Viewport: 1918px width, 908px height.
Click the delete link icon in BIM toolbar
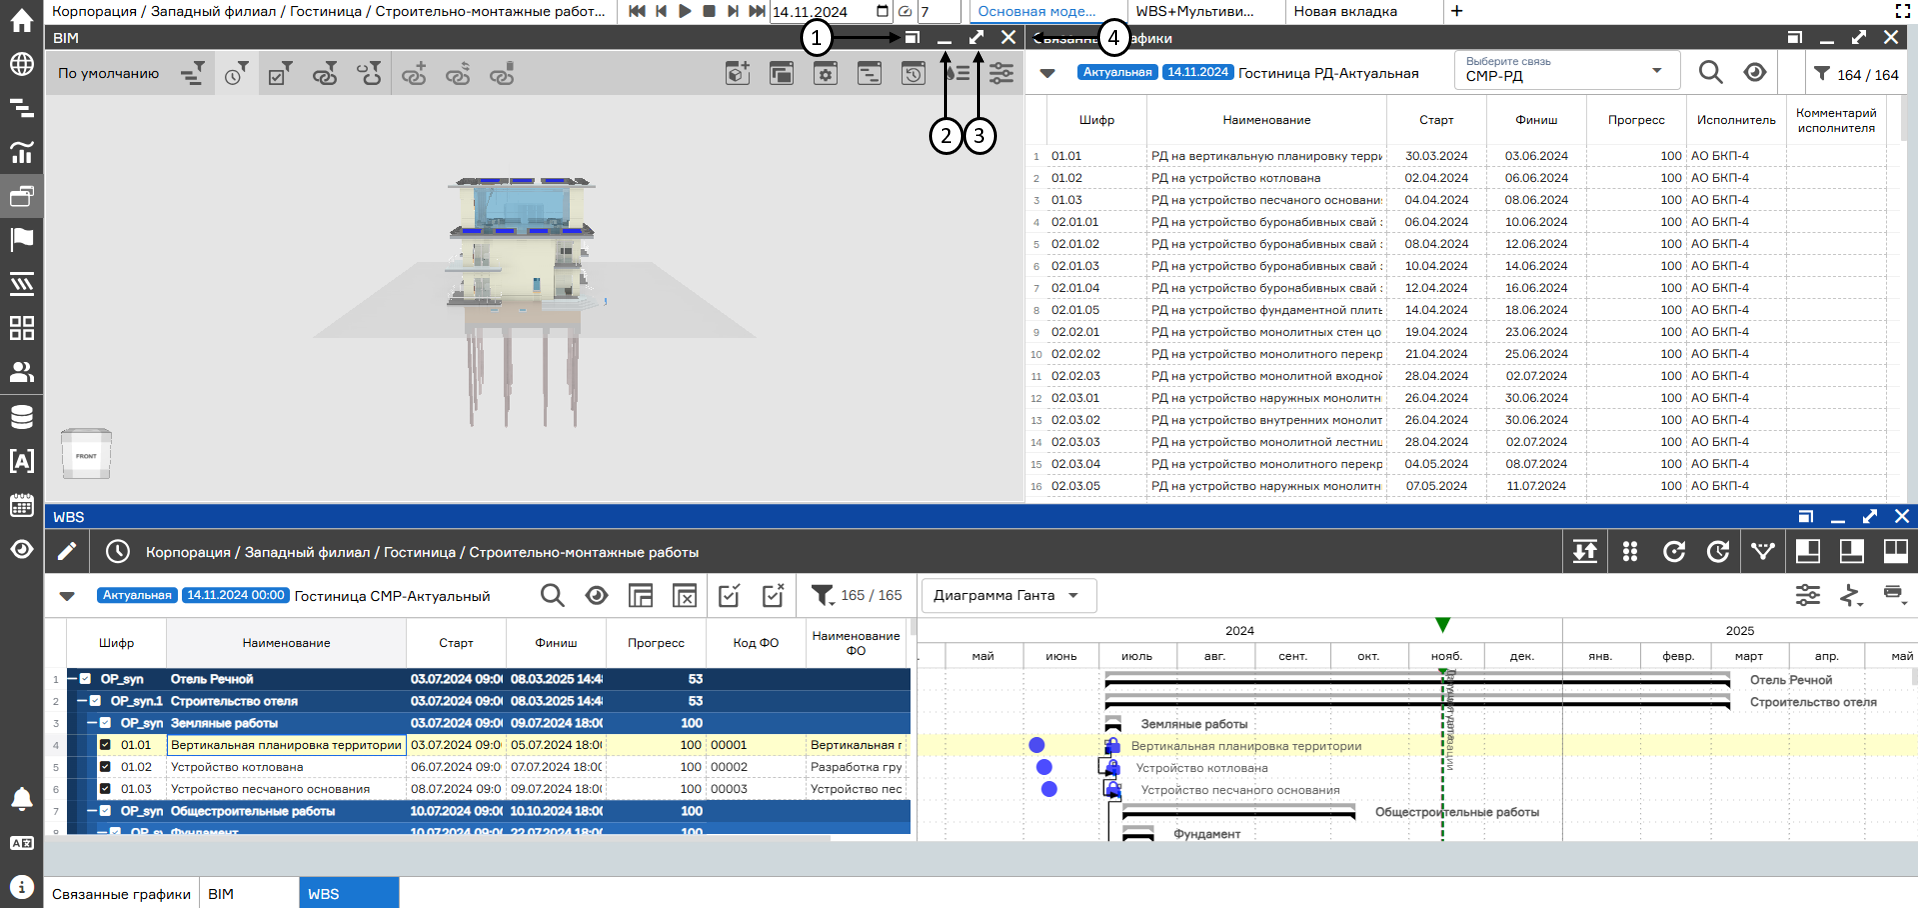click(501, 74)
